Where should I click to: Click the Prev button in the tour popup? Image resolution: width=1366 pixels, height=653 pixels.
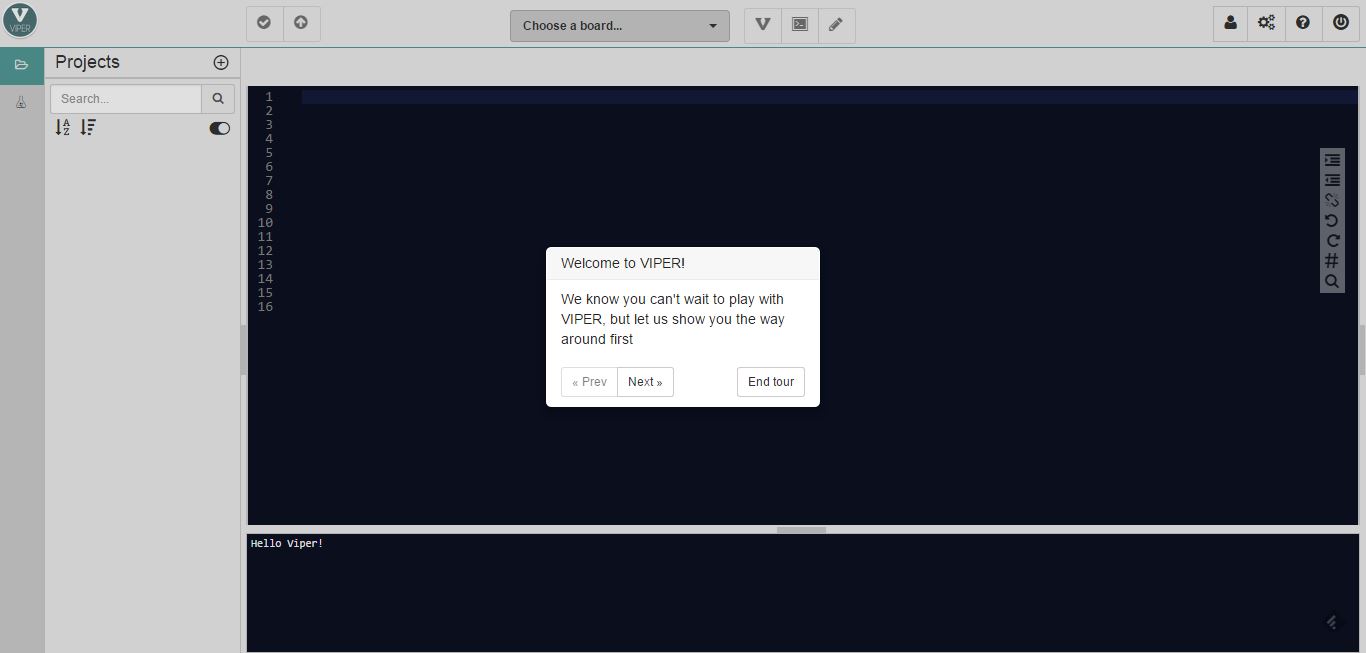click(589, 382)
